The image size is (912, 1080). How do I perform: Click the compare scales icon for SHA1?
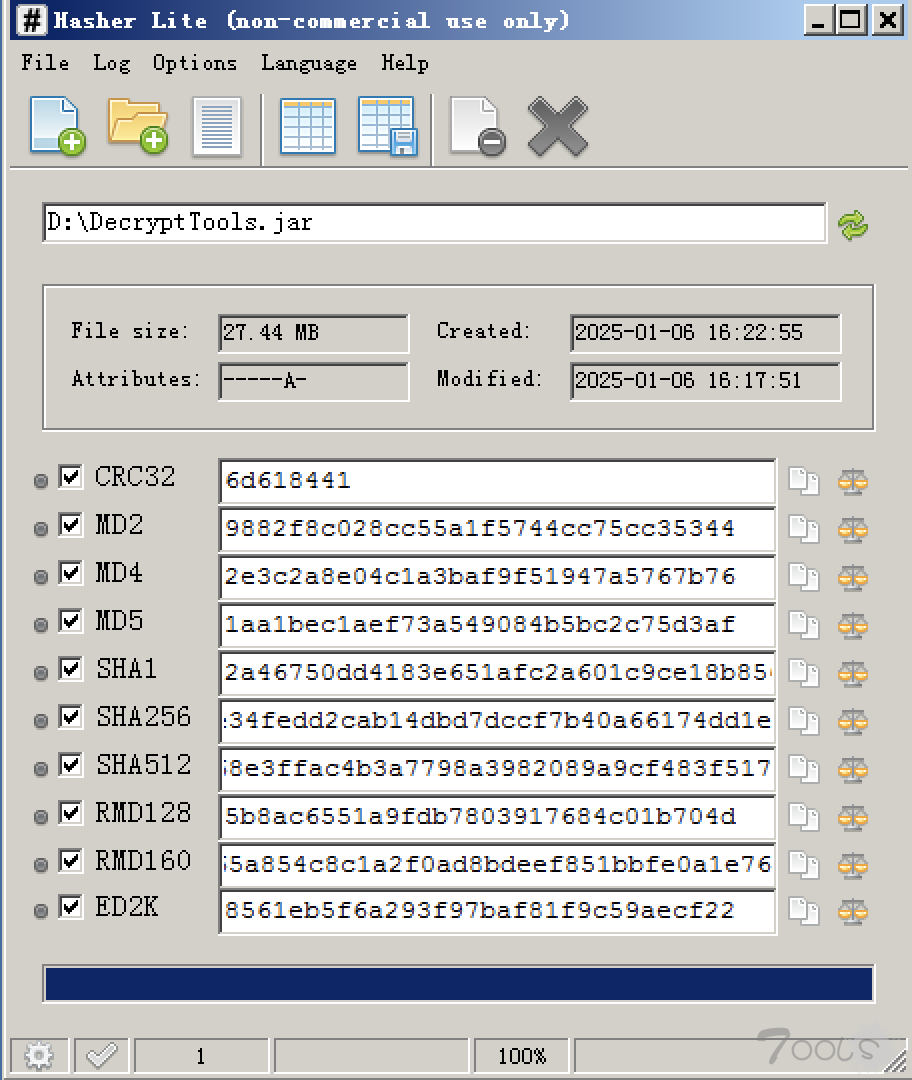[x=853, y=672]
